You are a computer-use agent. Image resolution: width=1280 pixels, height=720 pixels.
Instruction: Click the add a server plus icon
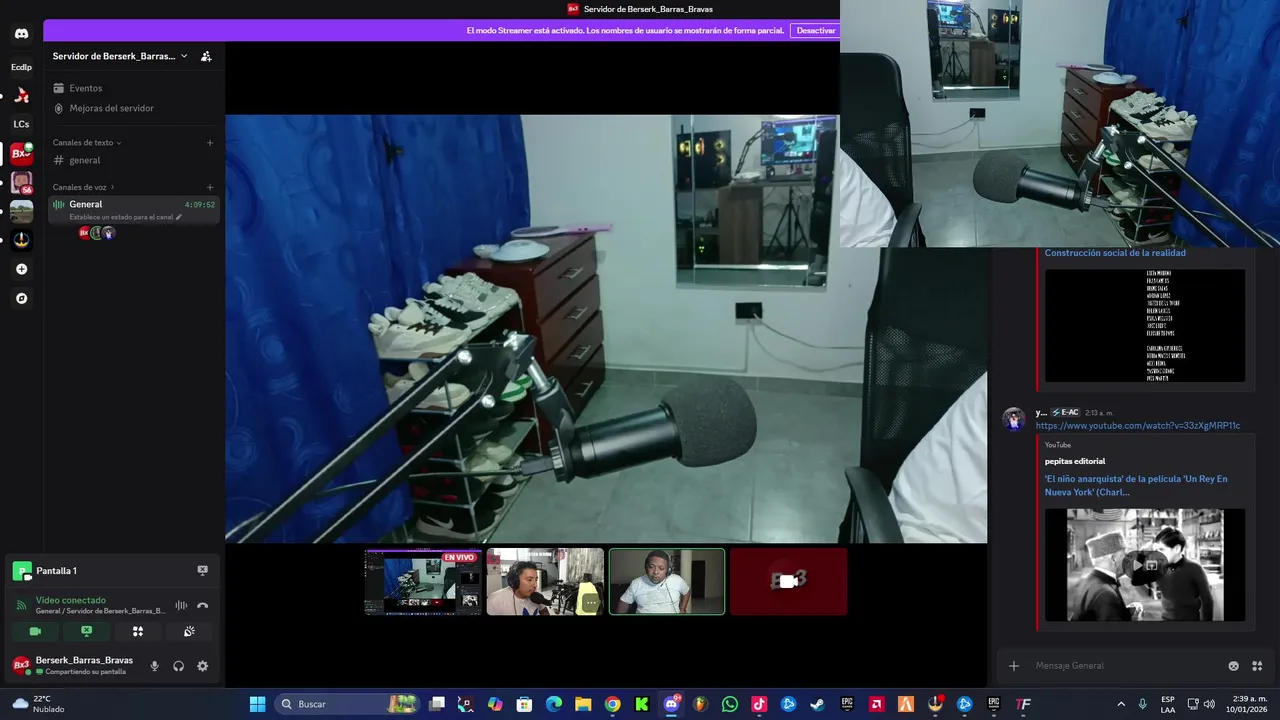(x=21, y=269)
